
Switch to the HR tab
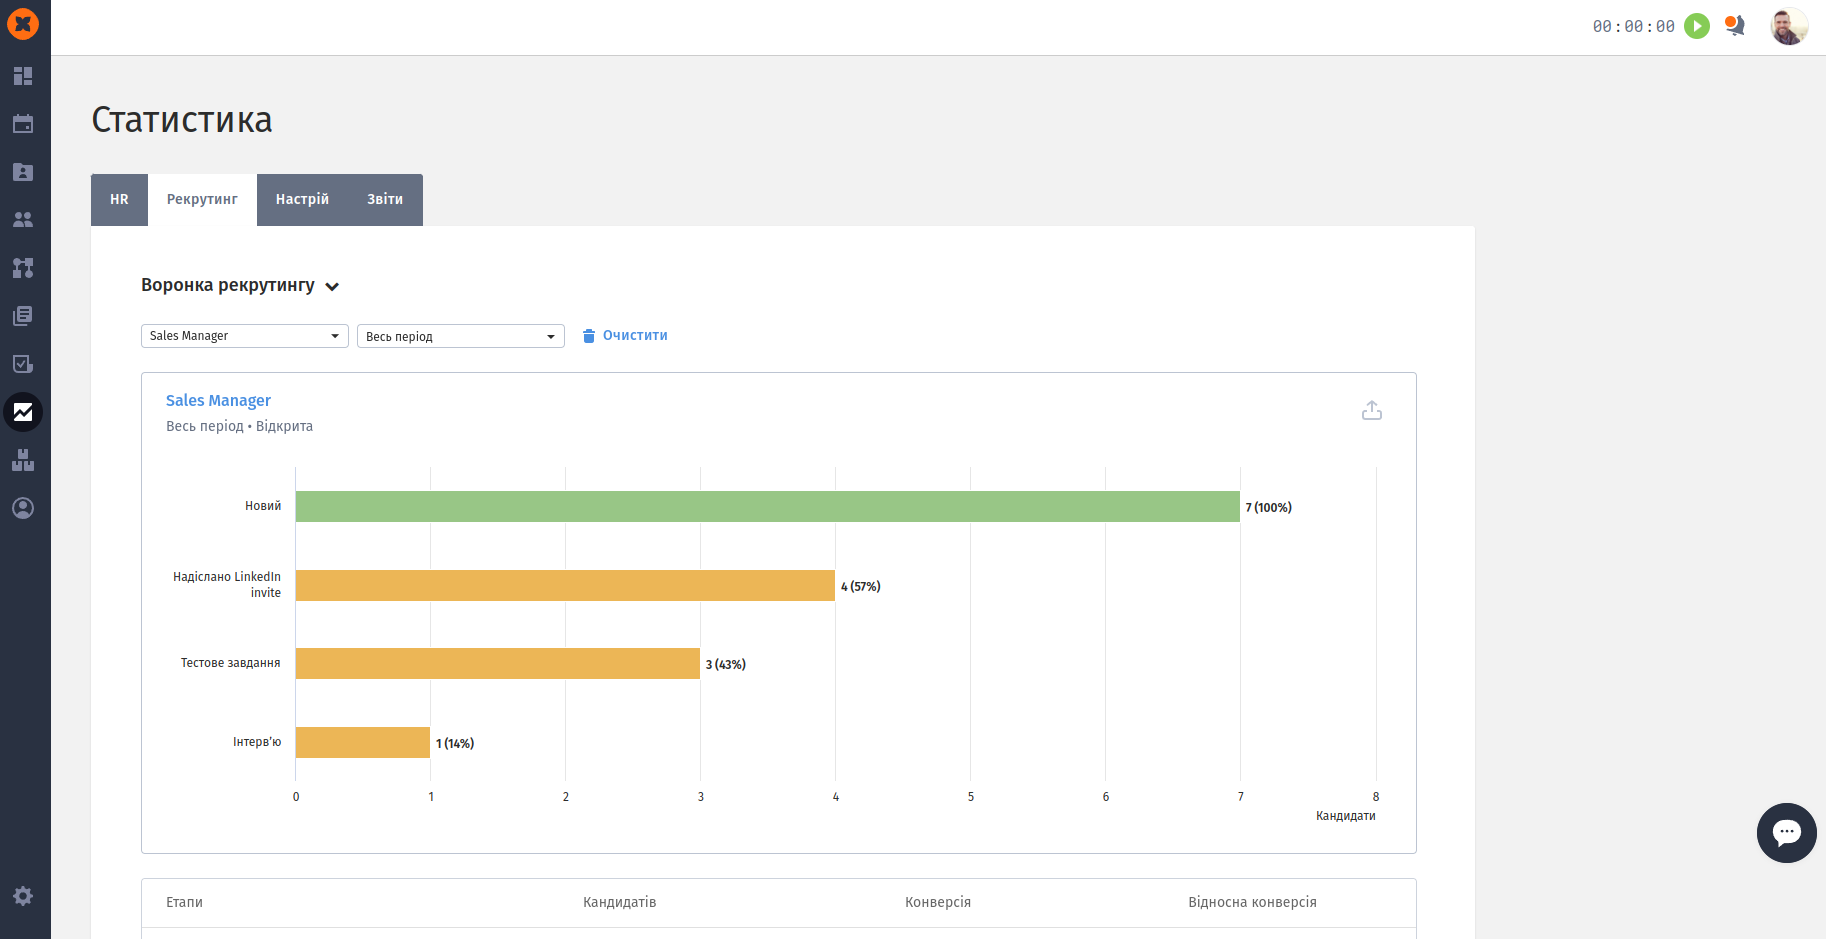(119, 200)
